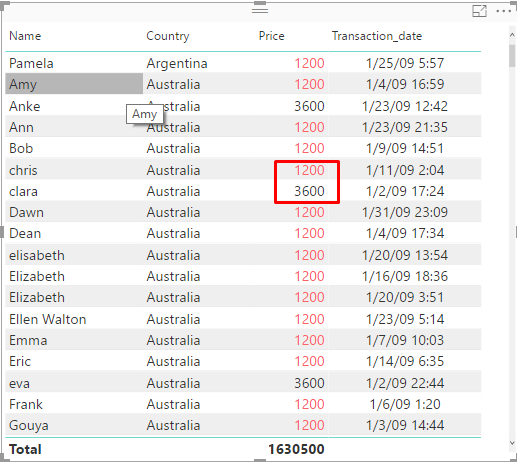Select the Gouya row name

(29, 425)
